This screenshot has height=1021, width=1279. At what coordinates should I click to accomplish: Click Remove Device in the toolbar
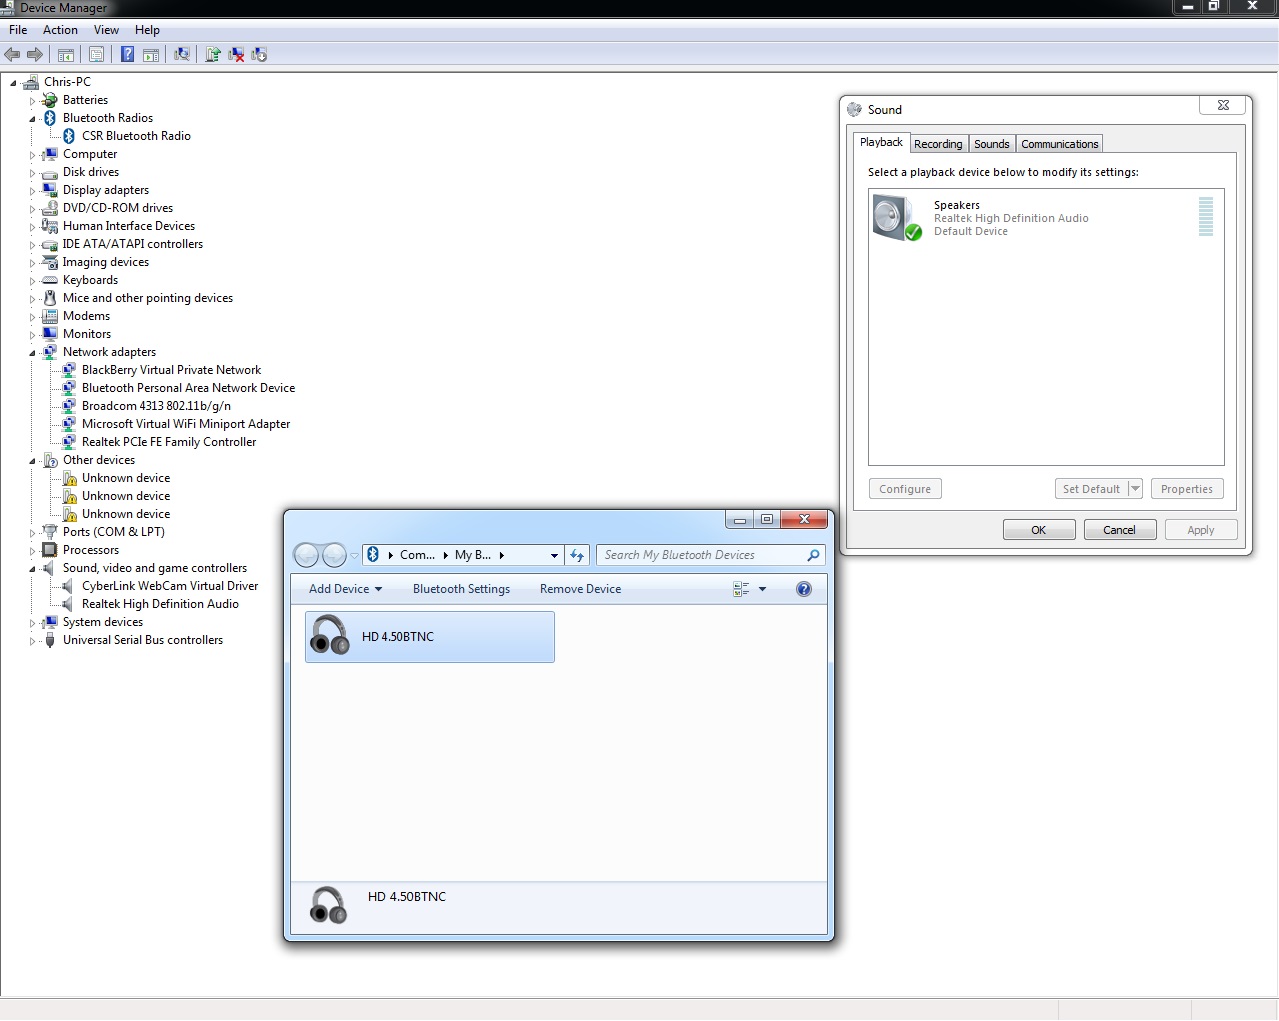tap(580, 589)
